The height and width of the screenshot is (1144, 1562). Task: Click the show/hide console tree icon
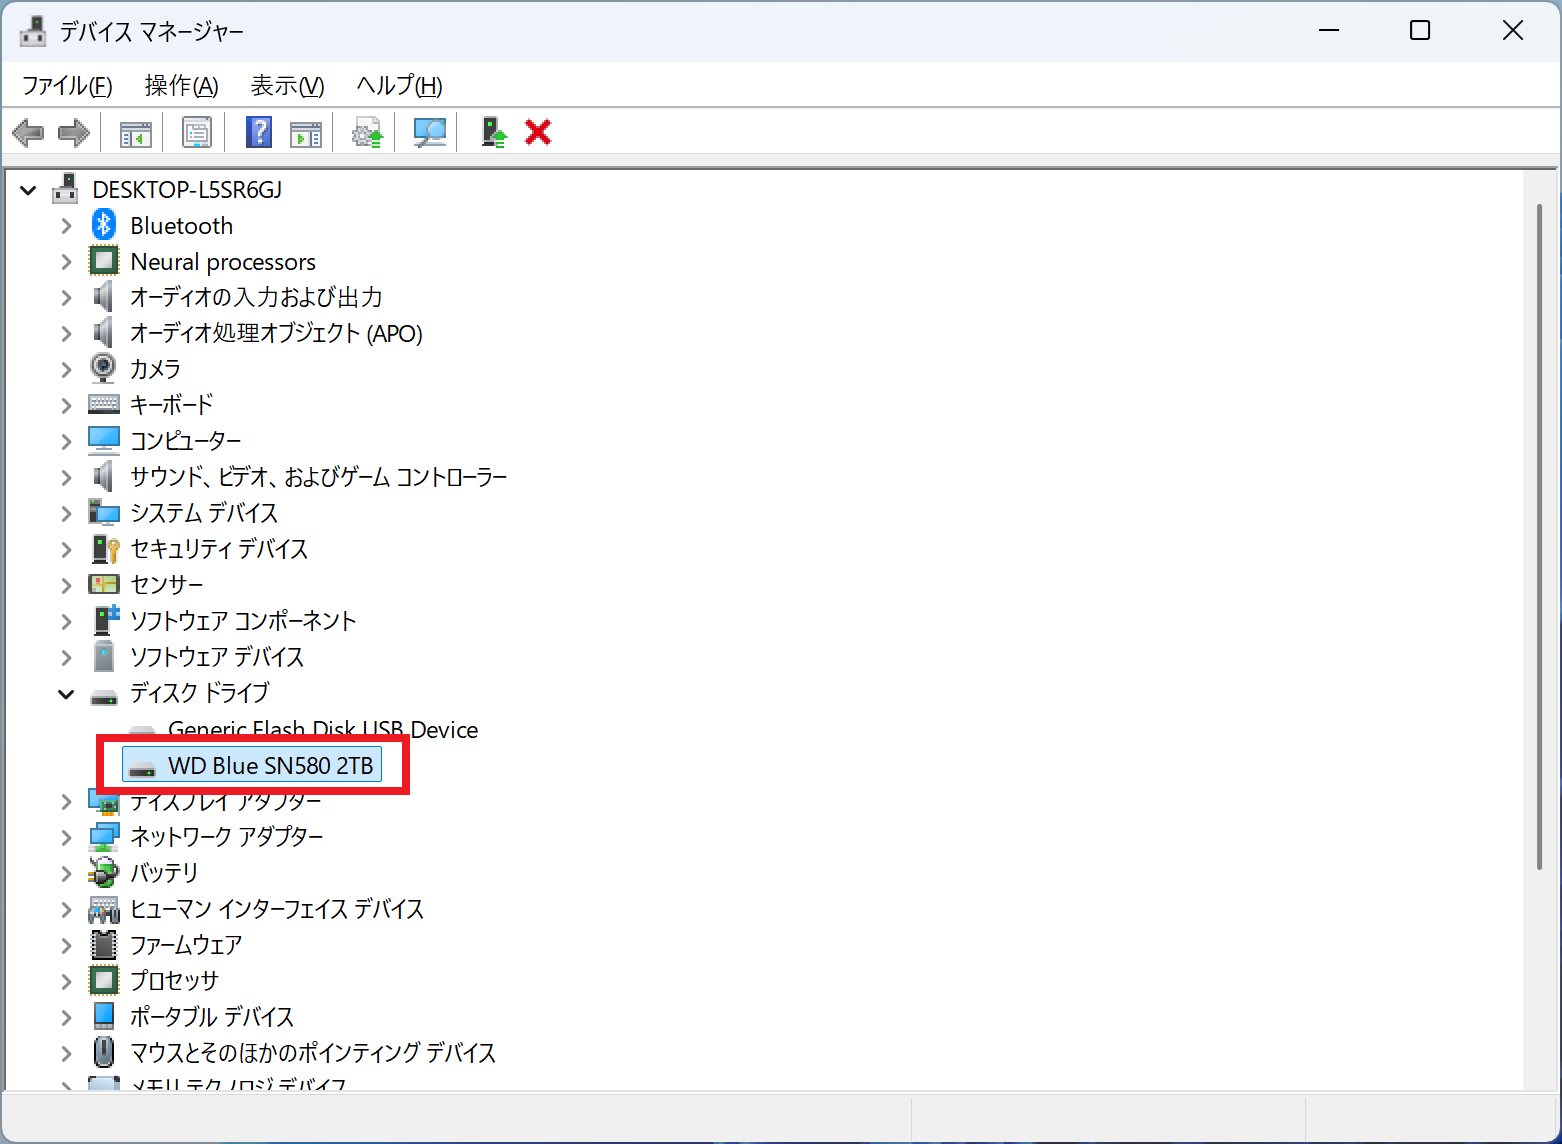click(135, 132)
